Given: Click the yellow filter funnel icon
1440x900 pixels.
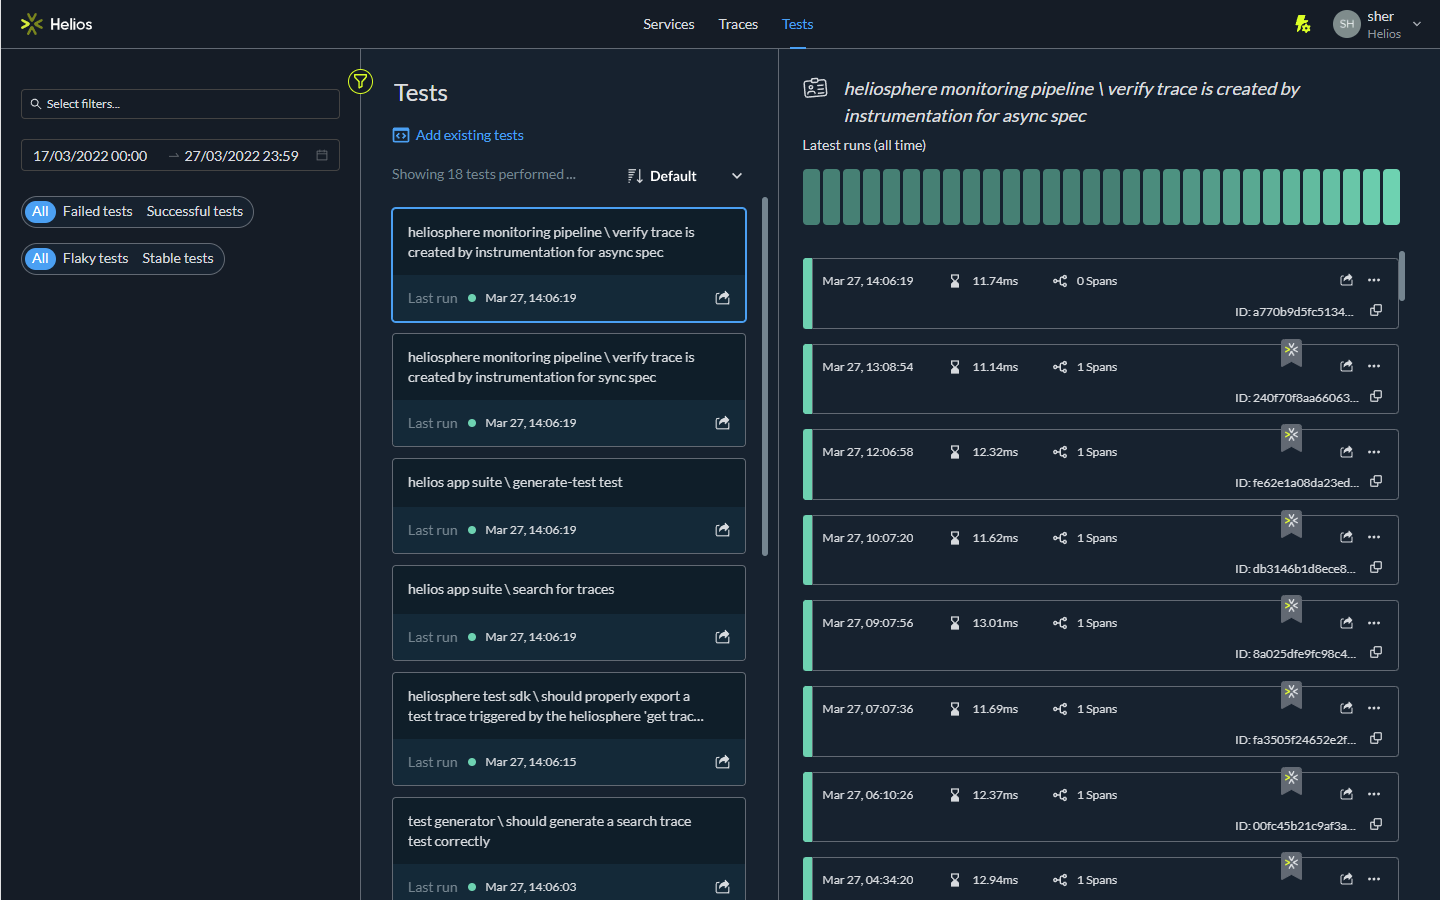Looking at the screenshot, I should point(360,82).
